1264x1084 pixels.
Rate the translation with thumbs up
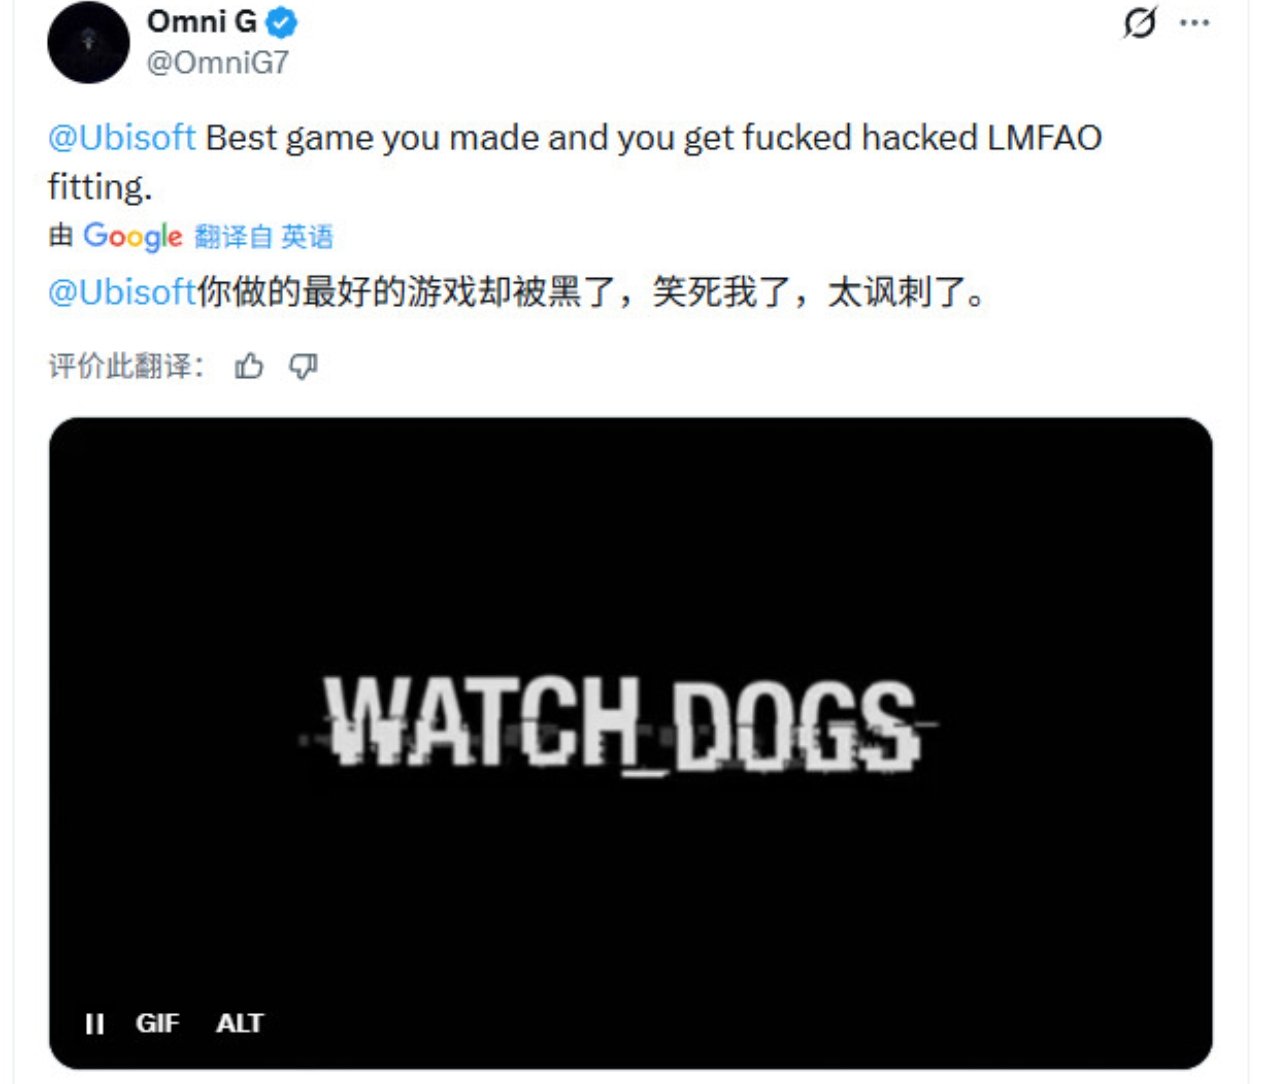(249, 366)
